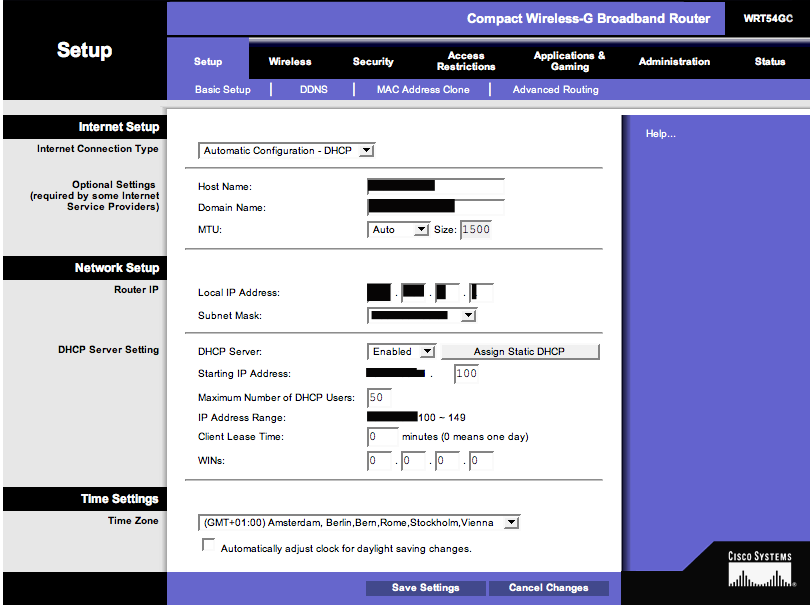Click the second Local IP Address octet
This screenshot has width=810, height=613.
413,292
